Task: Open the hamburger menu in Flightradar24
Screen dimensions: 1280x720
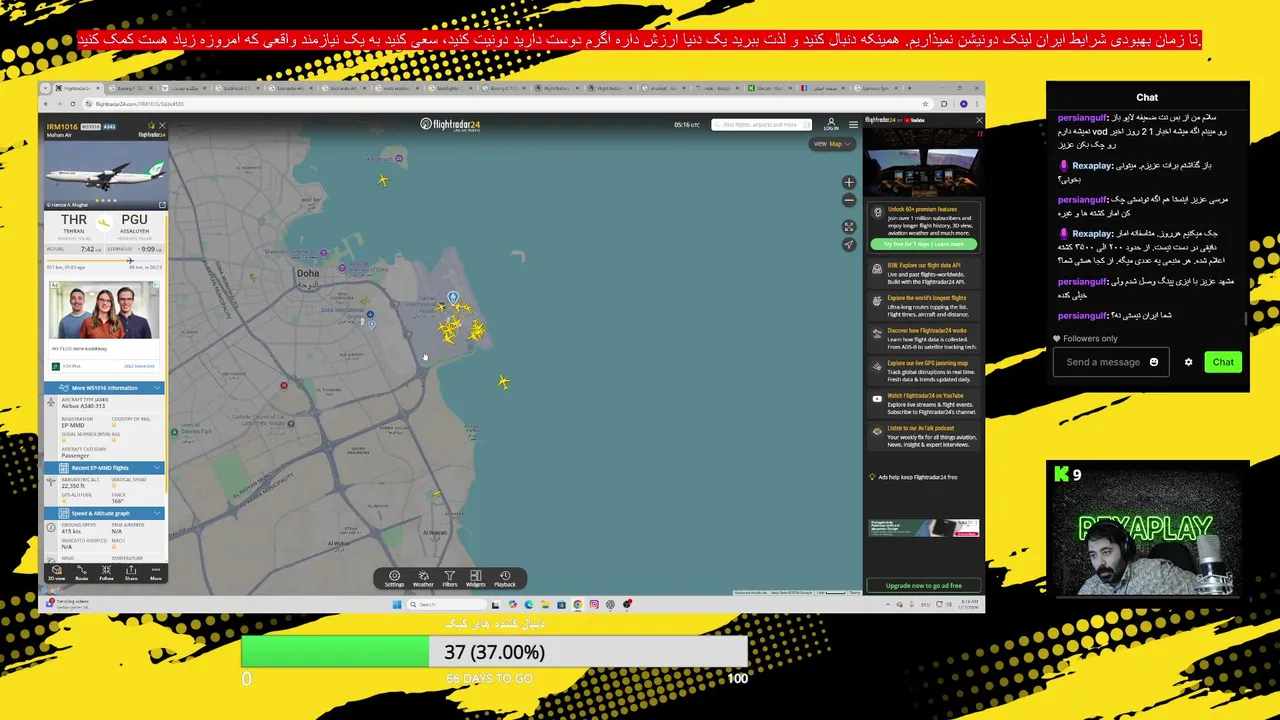Action: coord(853,125)
